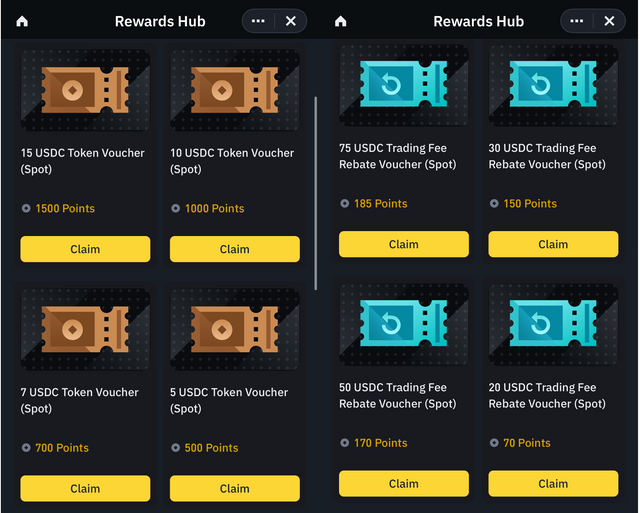The height and width of the screenshot is (513, 640).
Task: Click the '30 USDC Trading Fee Rebate Voucher' title
Action: point(547,156)
